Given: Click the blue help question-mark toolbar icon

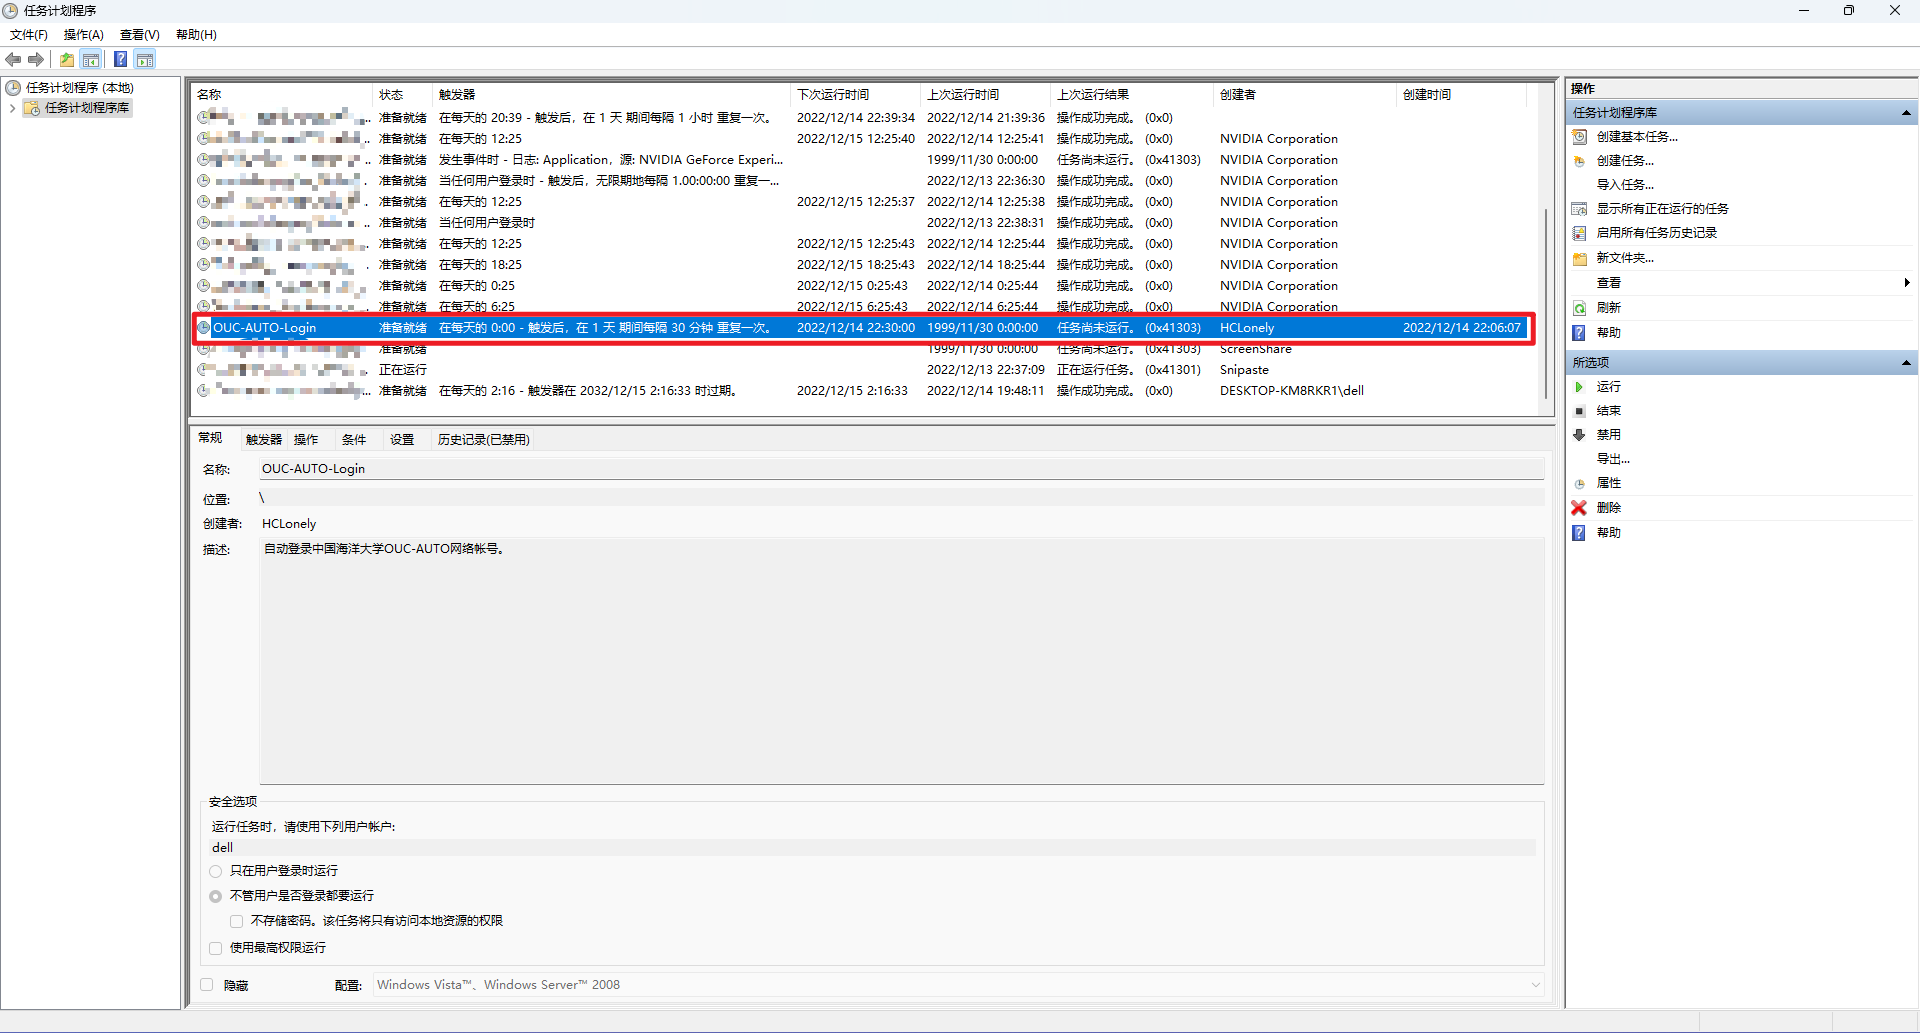Looking at the screenshot, I should click(x=121, y=60).
